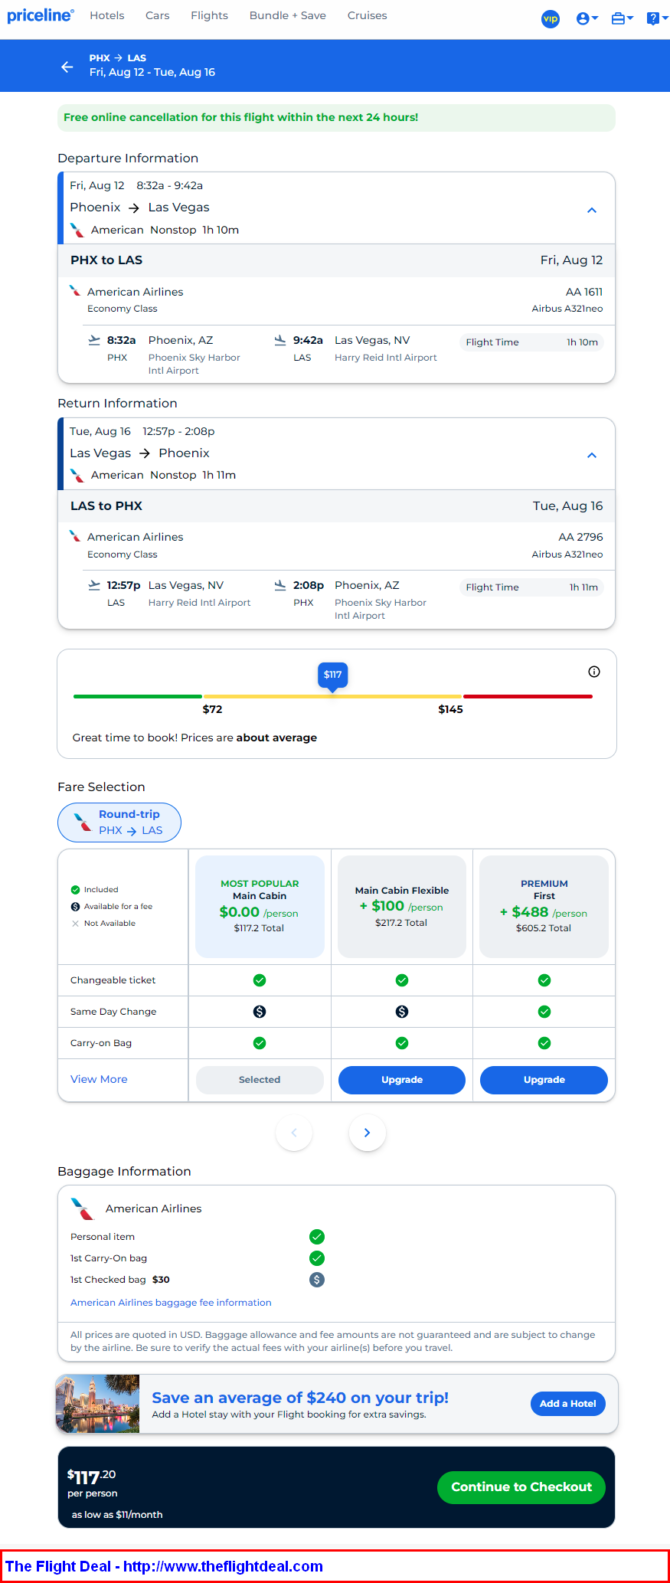Click the Add a Hotel button

568,1404
